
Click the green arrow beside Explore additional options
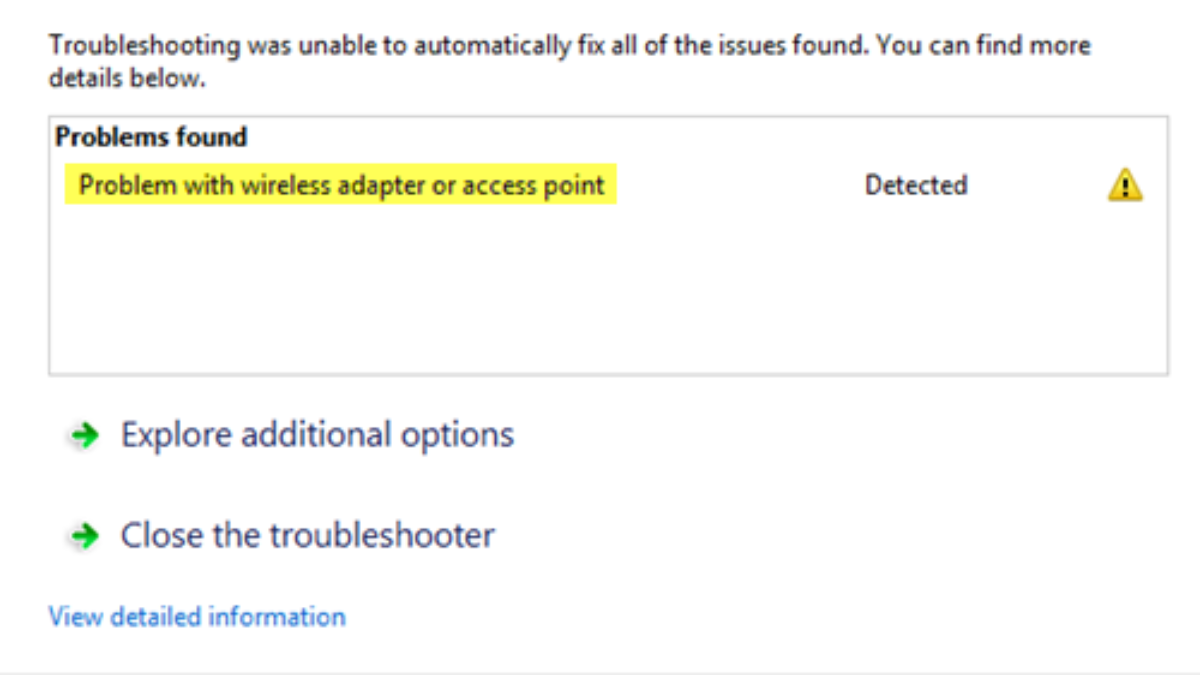point(87,436)
